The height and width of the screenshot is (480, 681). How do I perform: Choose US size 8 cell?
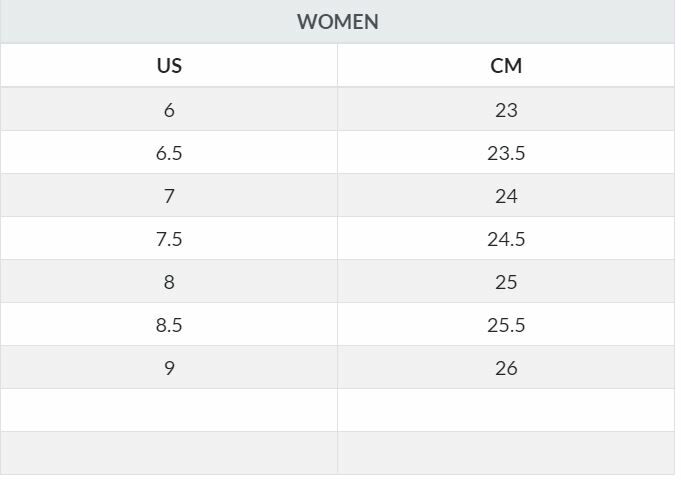coord(169,281)
